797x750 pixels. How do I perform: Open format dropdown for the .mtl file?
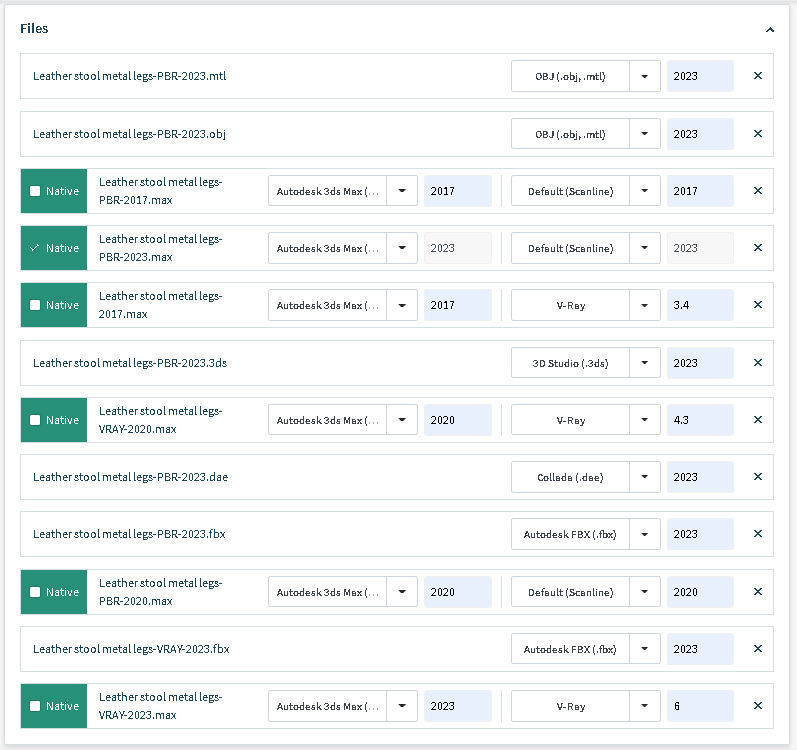[x=645, y=76]
